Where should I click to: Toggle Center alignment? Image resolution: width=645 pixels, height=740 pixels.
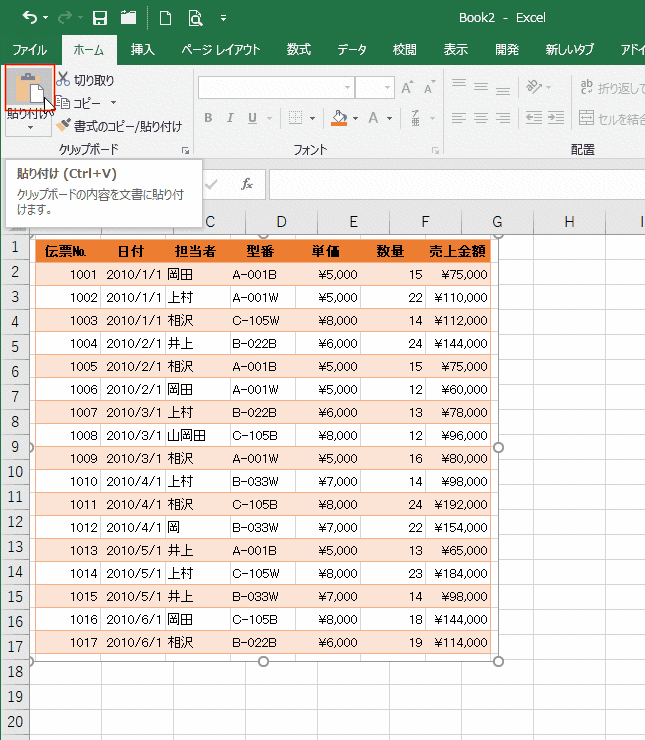(x=481, y=118)
